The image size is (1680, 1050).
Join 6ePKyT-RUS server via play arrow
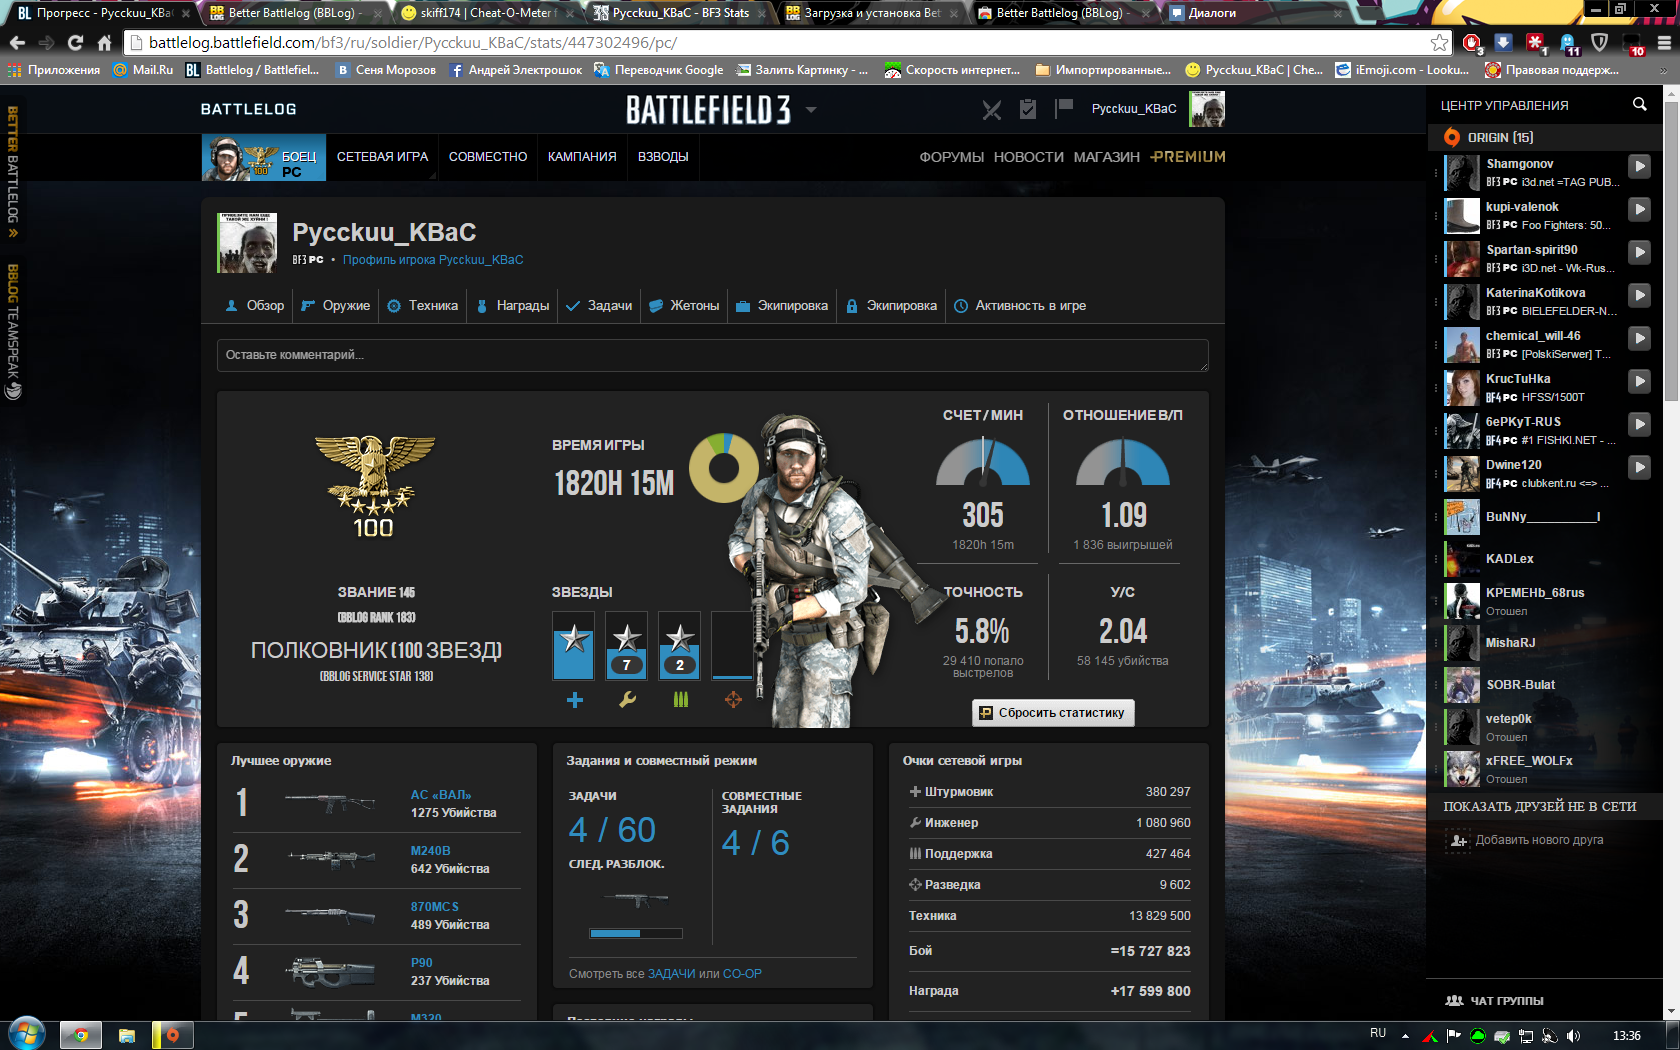click(1639, 424)
